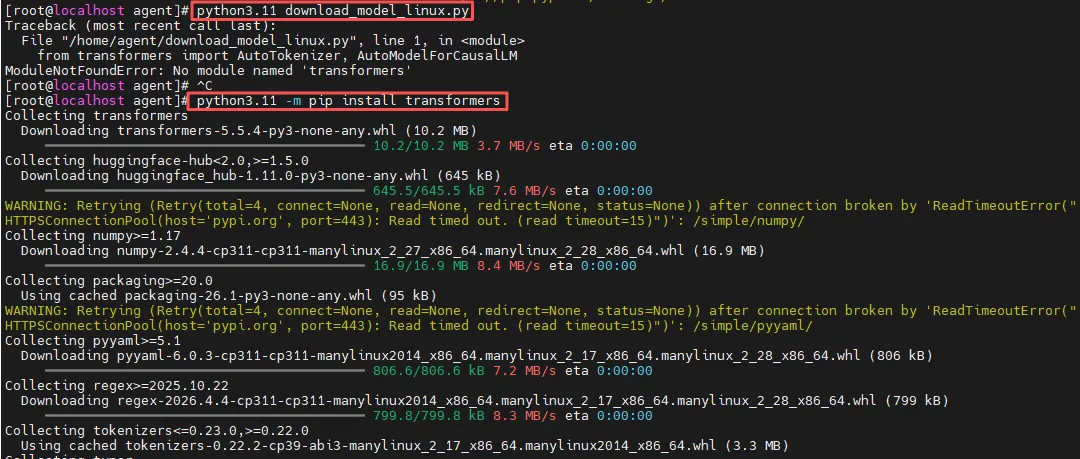Click 'Using cached packaging-26.1-py3-none-any.whl' line
The height and width of the screenshot is (459, 1080).
(x=229, y=296)
